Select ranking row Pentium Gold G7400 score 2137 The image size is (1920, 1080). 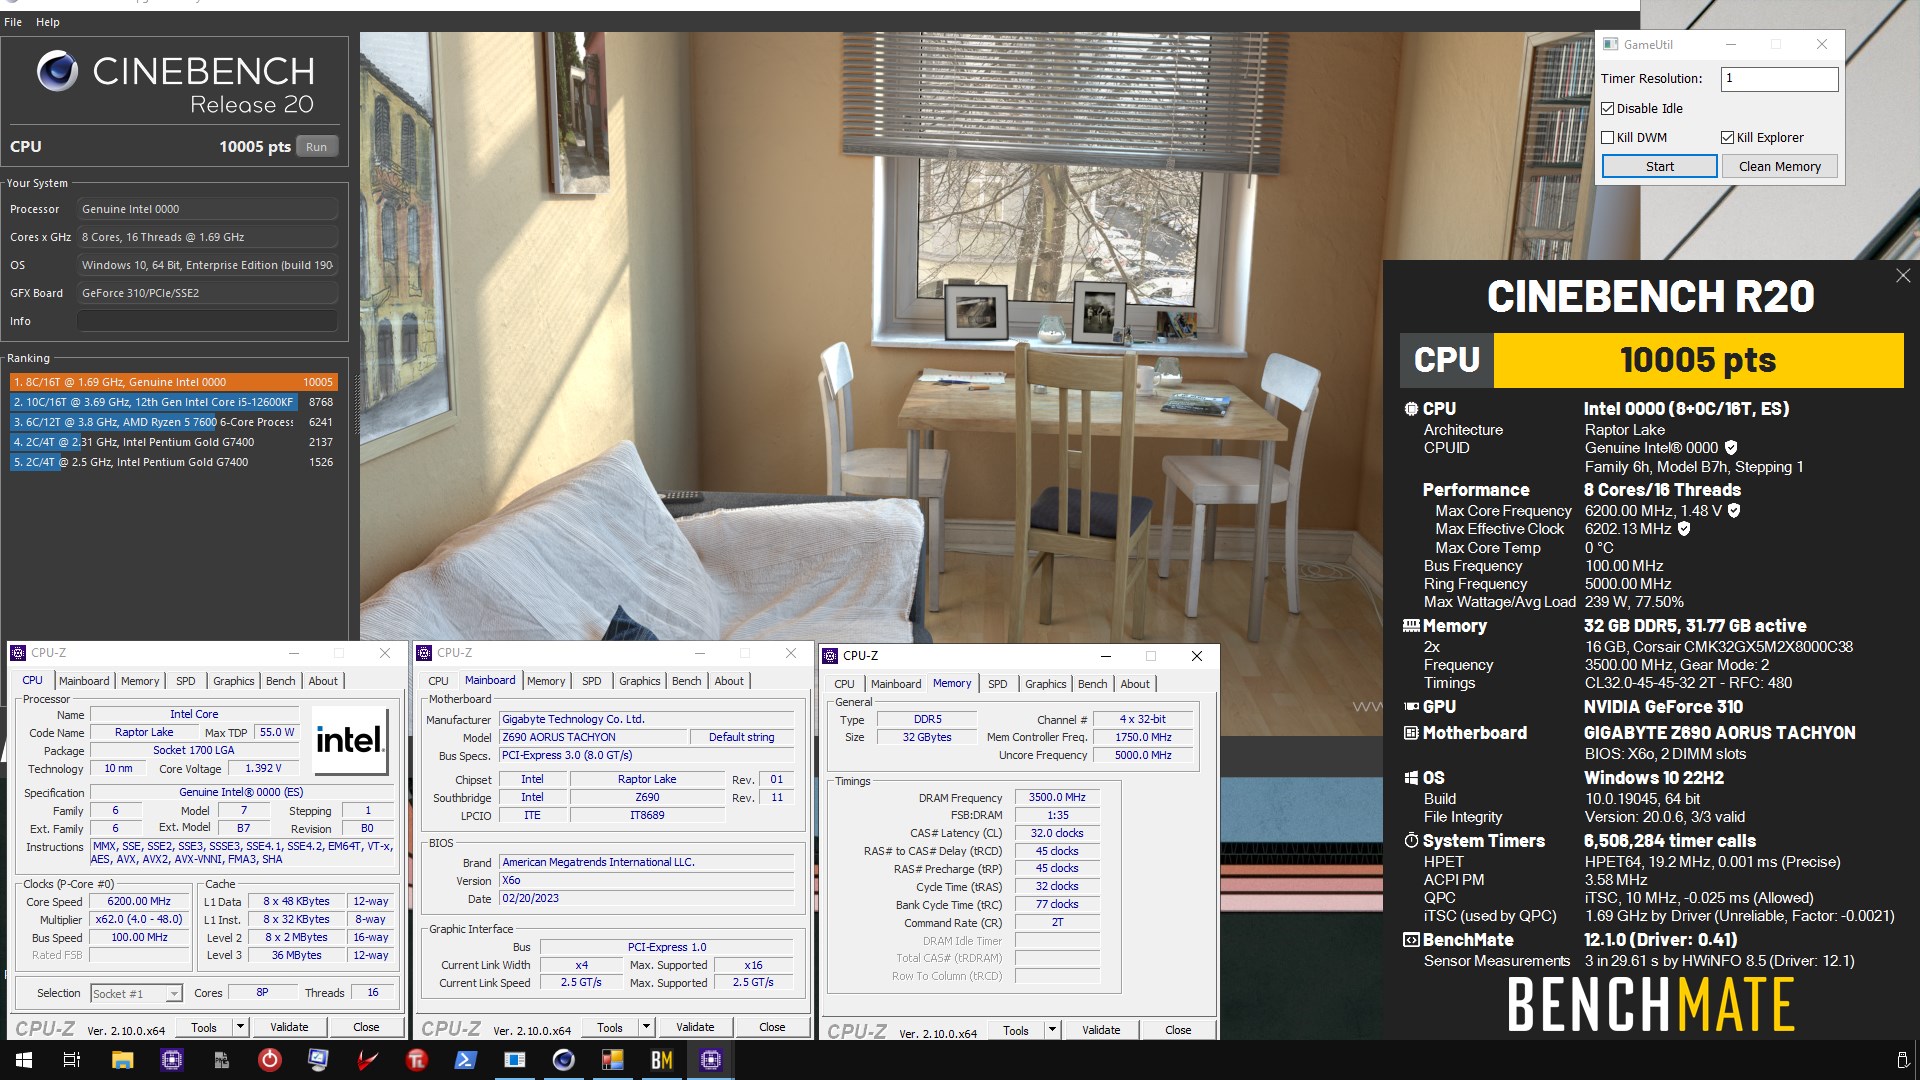click(173, 442)
